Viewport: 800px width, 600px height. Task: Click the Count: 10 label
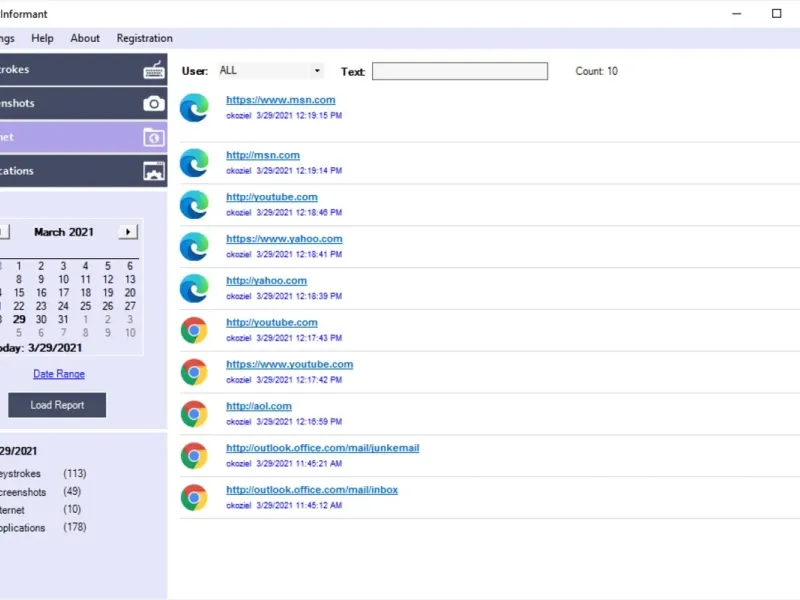pyautogui.click(x=596, y=71)
